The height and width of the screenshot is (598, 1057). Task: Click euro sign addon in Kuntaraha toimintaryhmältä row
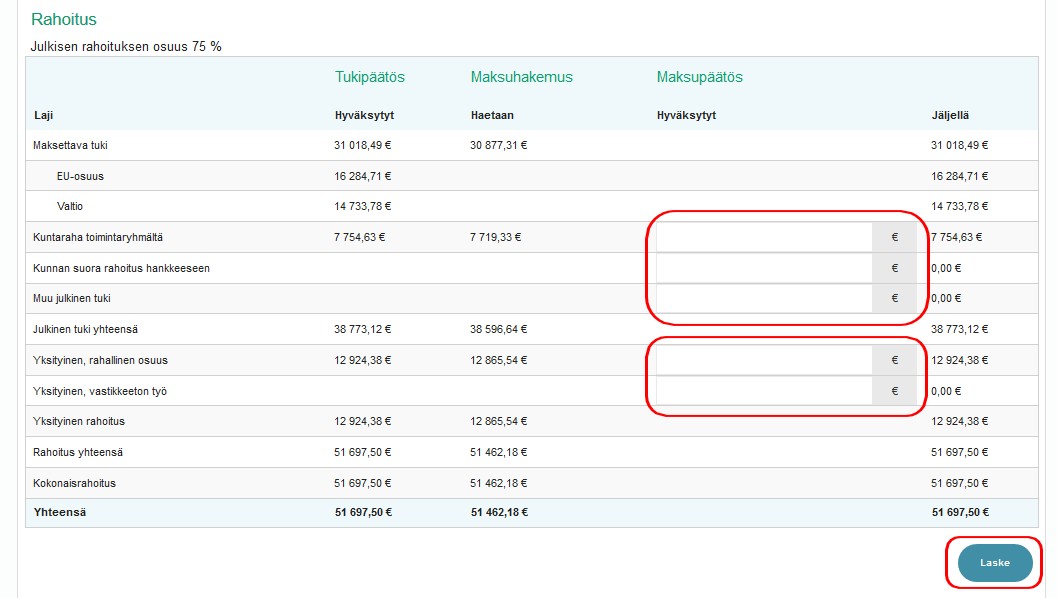(x=895, y=237)
